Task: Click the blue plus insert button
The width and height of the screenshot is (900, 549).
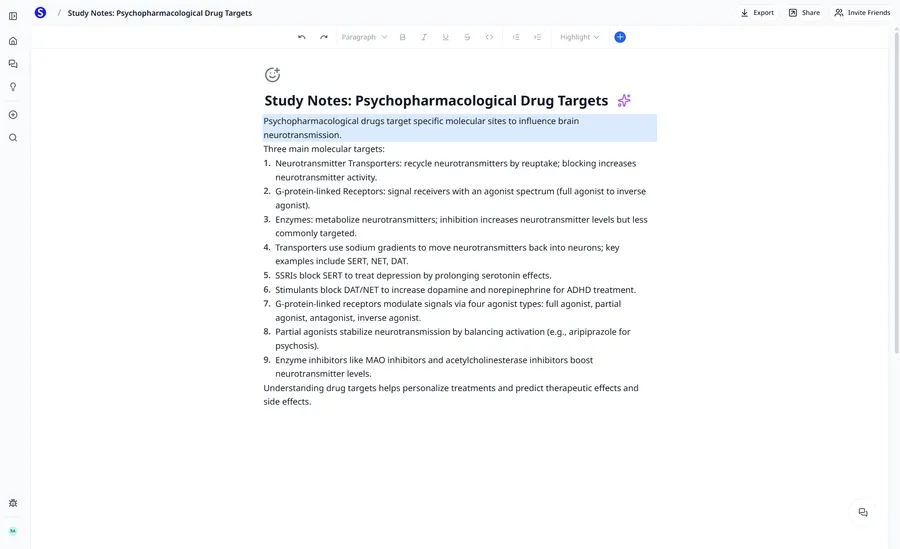Action: (620, 37)
